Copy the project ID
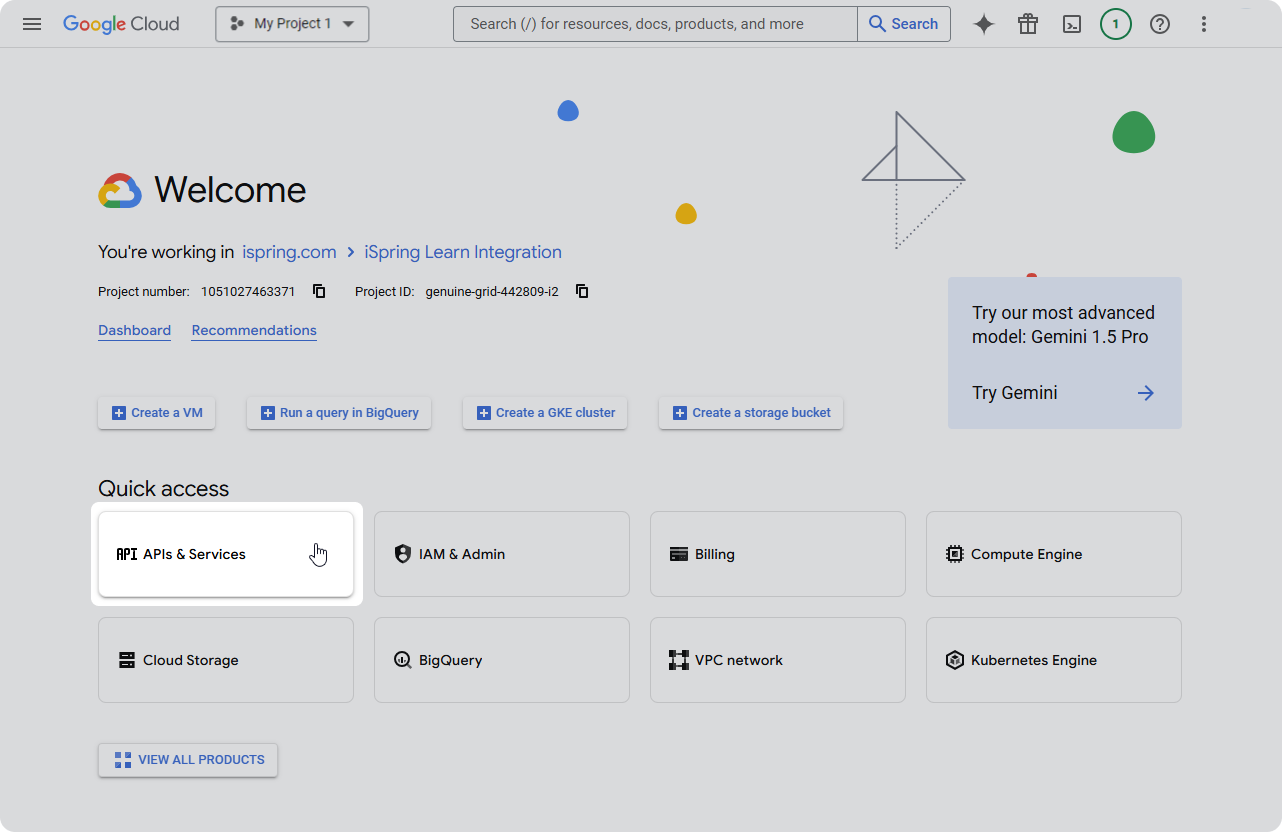Screen dimensions: 1282x832 582,291
